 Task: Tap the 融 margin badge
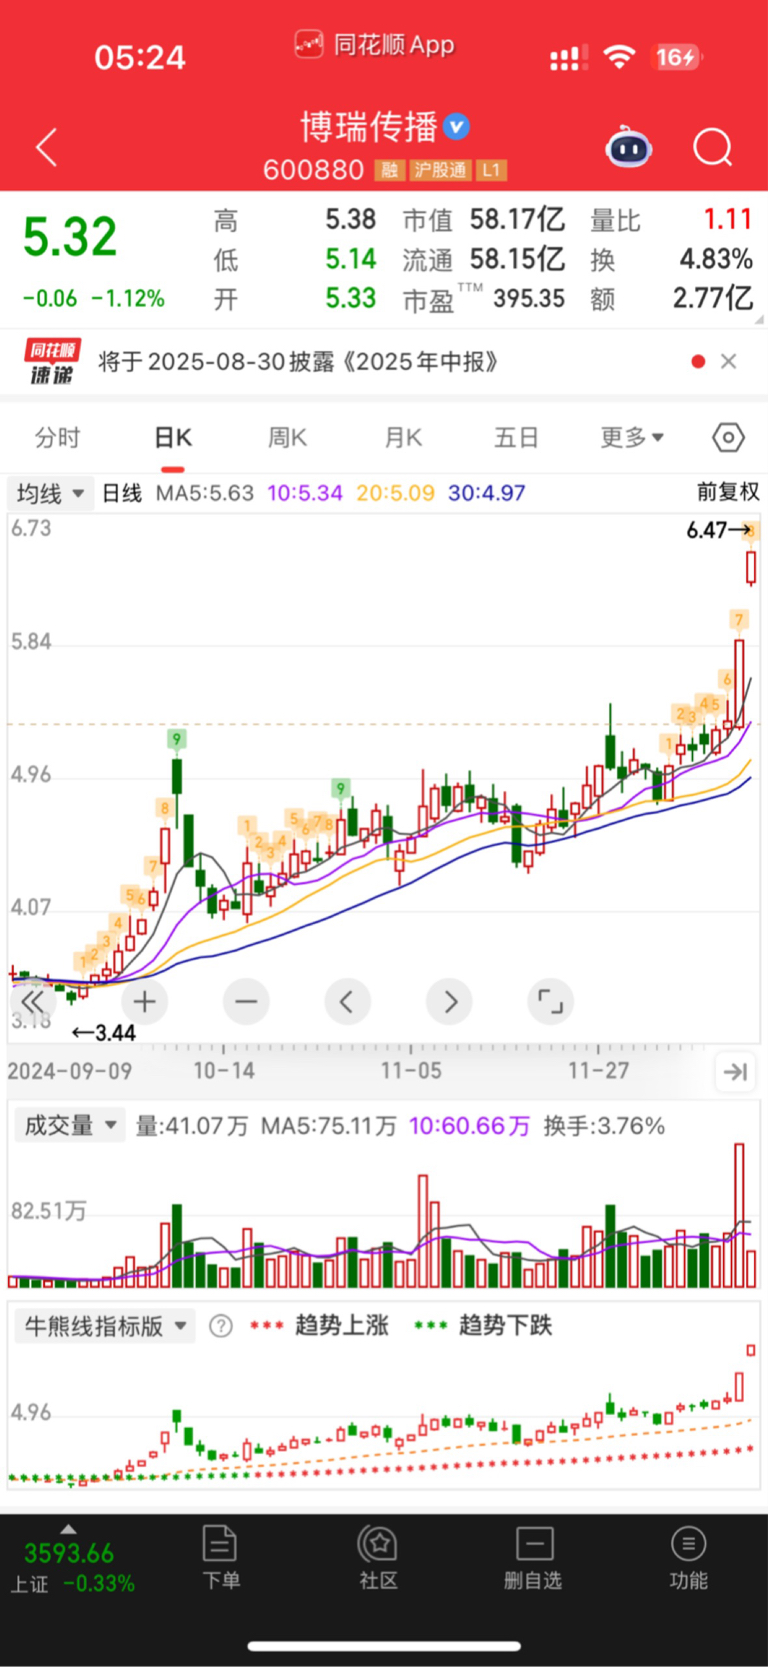pos(388,170)
